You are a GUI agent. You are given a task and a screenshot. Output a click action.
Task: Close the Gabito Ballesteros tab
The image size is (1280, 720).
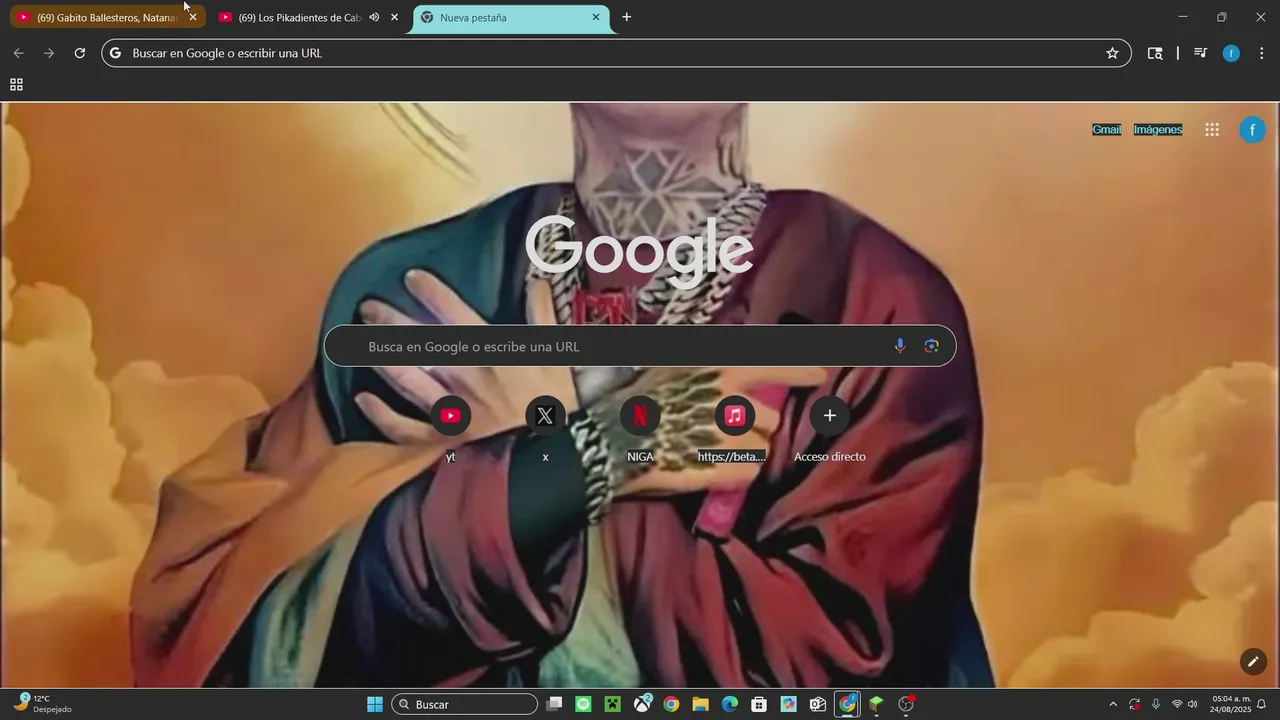pyautogui.click(x=193, y=17)
